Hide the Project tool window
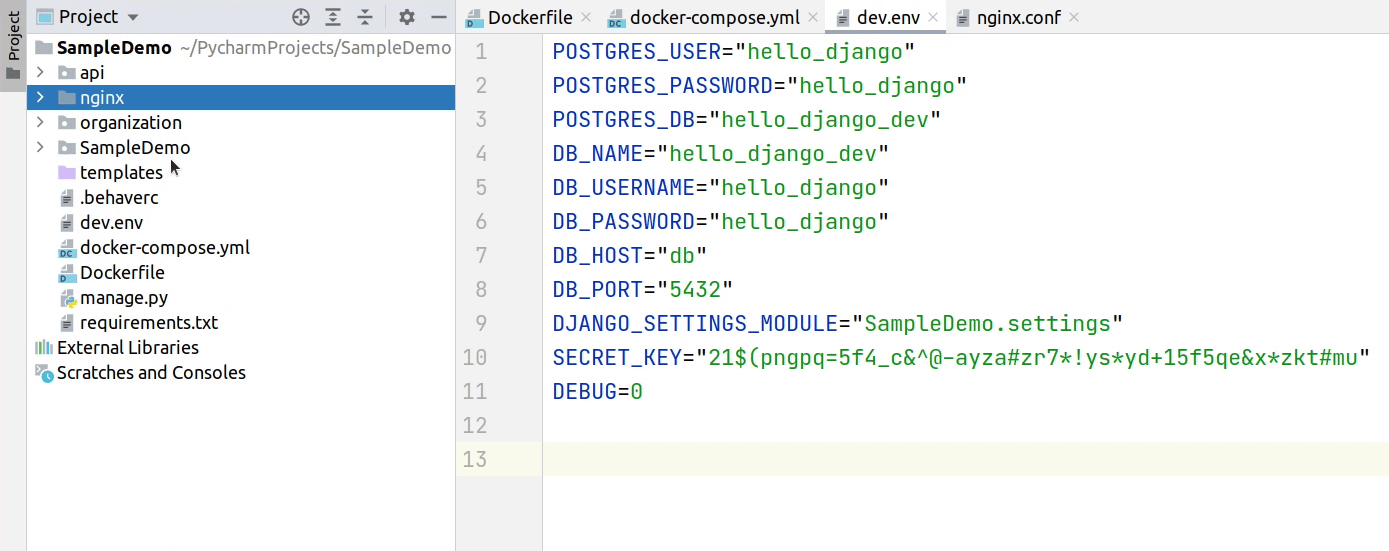1389x551 pixels. 438,17
